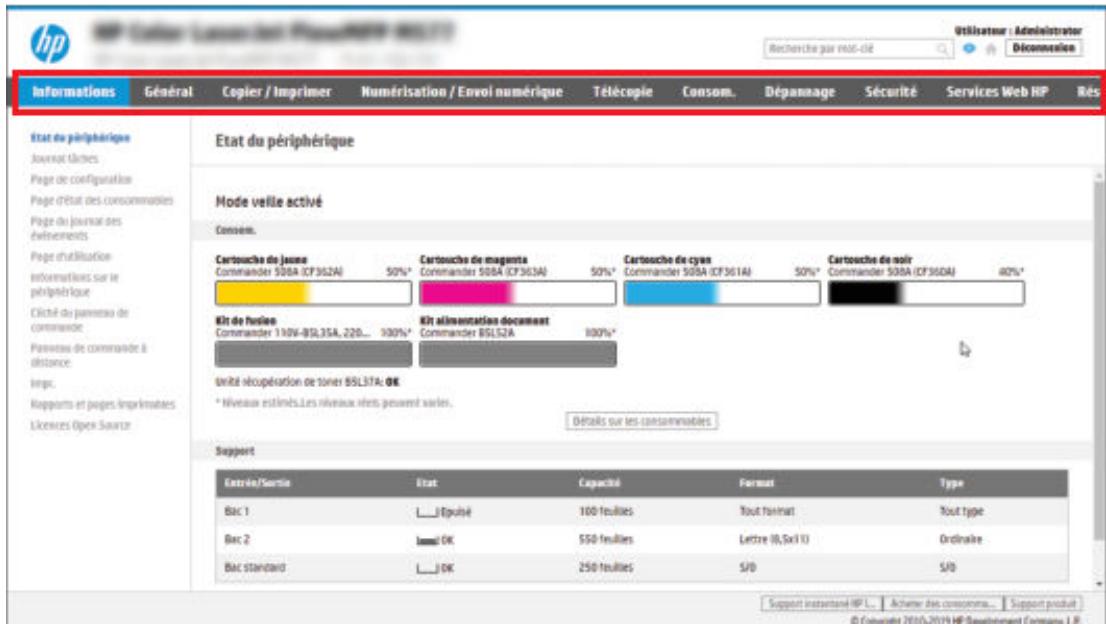Click the Bac 1 tray level icon
1106x629 pixels.
pos(427,512)
